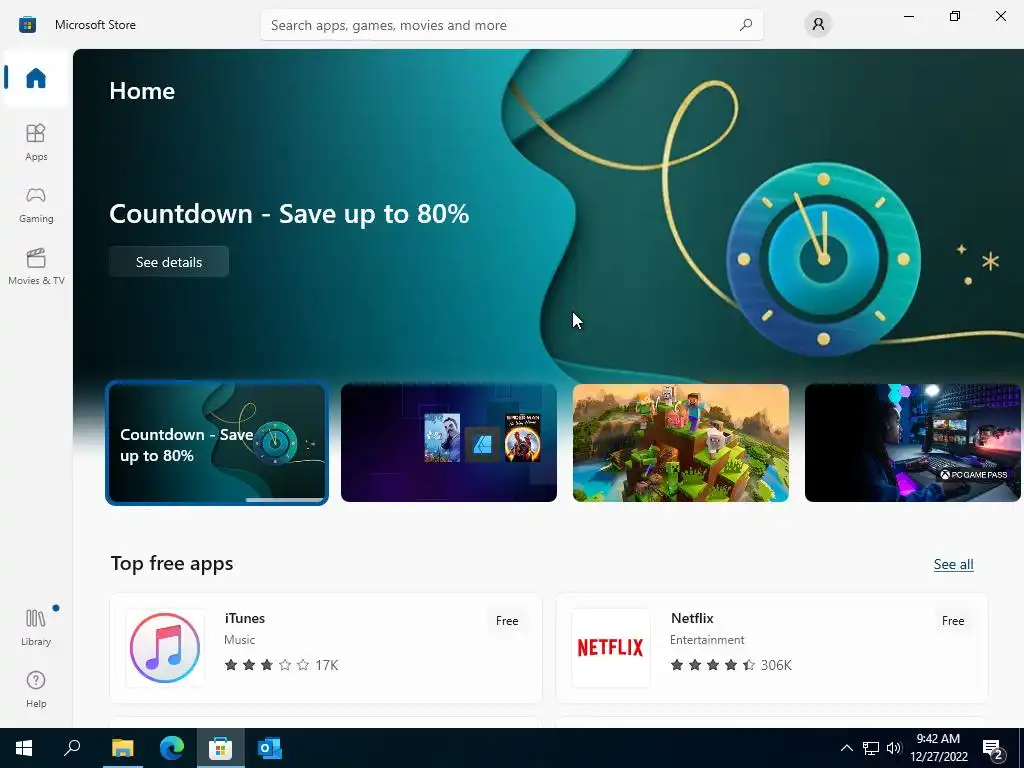1024x768 pixels.
Task: Click the taskbar clock showing 9:42 AM
Action: click(x=938, y=748)
